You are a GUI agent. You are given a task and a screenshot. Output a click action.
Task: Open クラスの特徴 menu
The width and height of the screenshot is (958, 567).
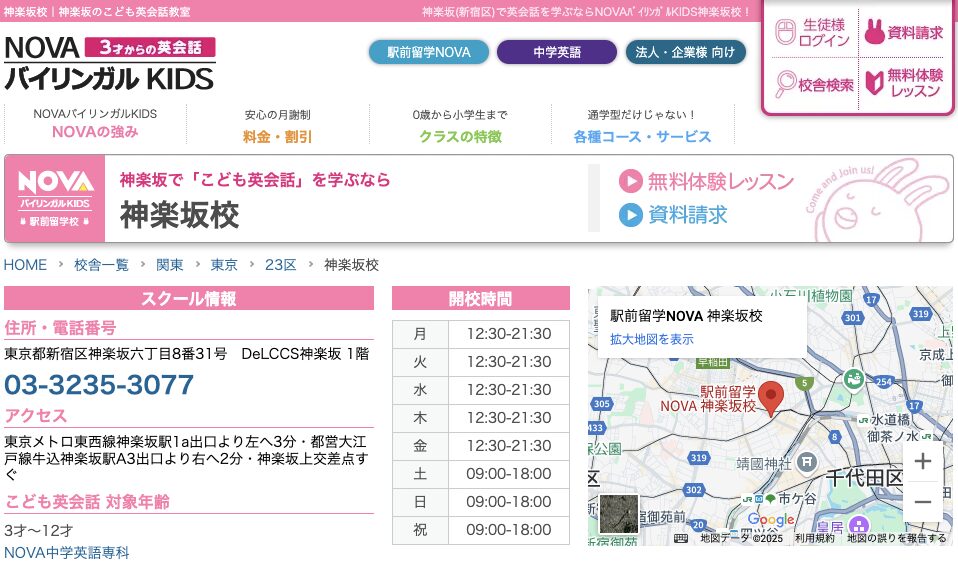click(x=460, y=125)
